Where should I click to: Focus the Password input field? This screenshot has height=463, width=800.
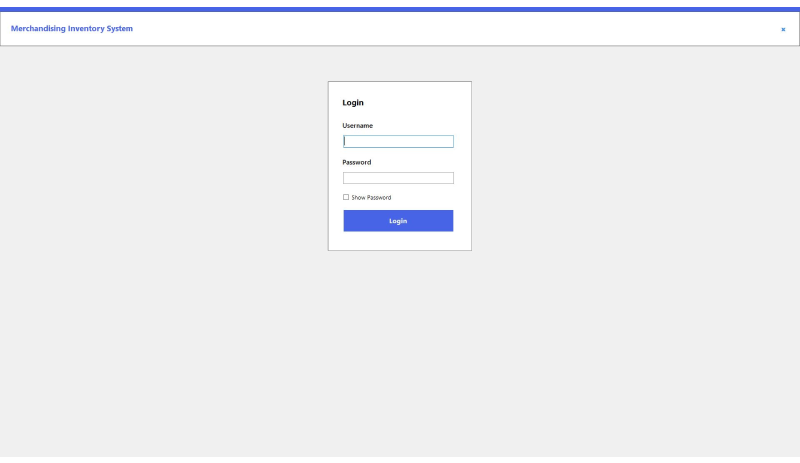coord(398,178)
